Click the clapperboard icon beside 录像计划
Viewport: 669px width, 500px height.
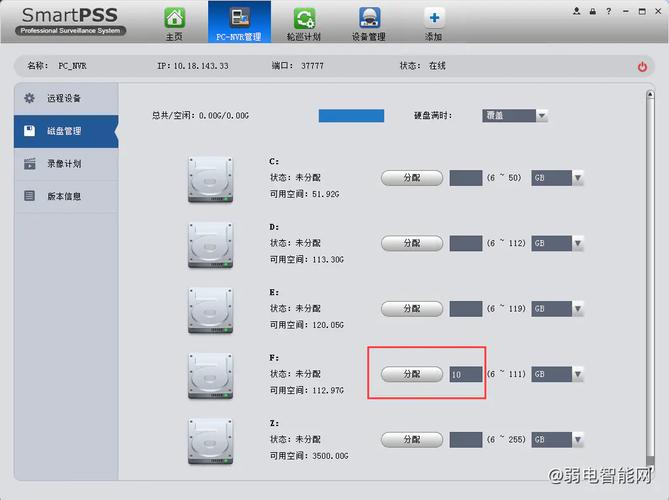click(29, 163)
